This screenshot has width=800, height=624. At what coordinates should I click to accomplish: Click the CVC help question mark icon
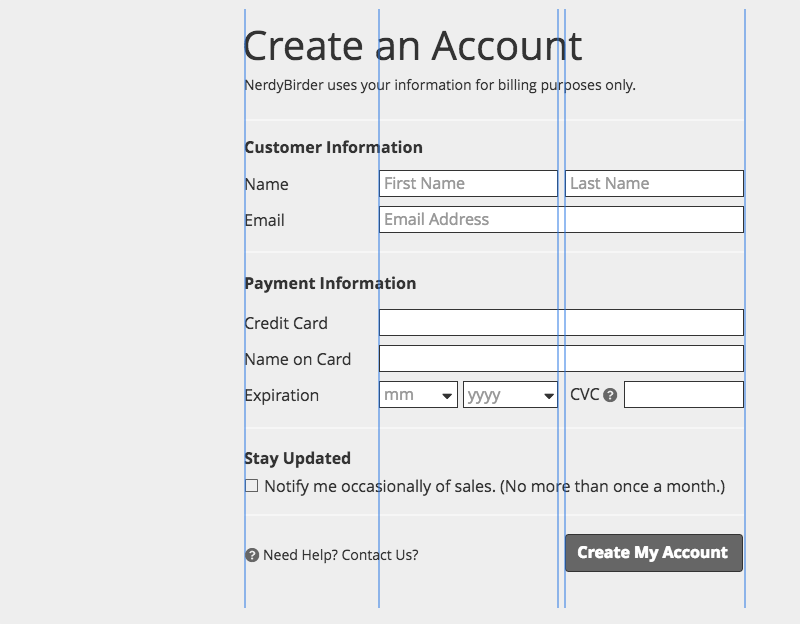[610, 395]
